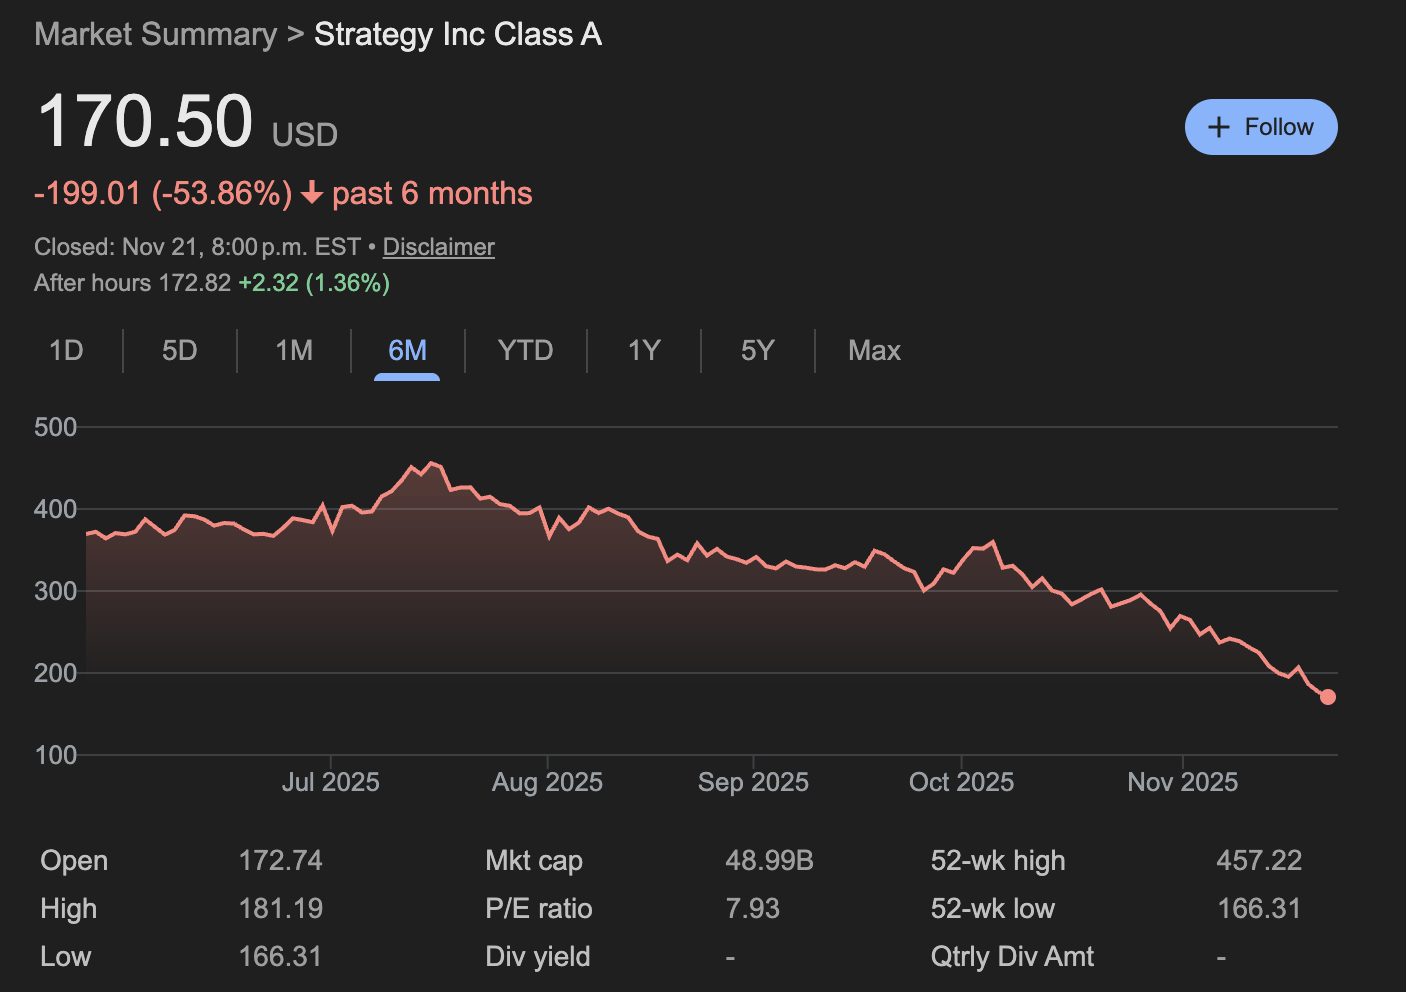Click the Qtrly Div Amt label
The image size is (1406, 992).
1012,957
